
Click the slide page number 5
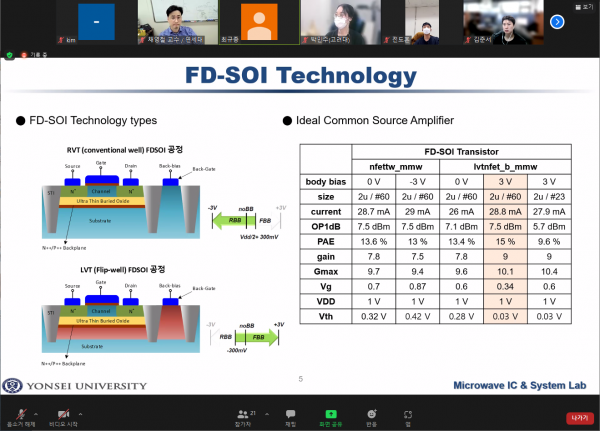(301, 379)
